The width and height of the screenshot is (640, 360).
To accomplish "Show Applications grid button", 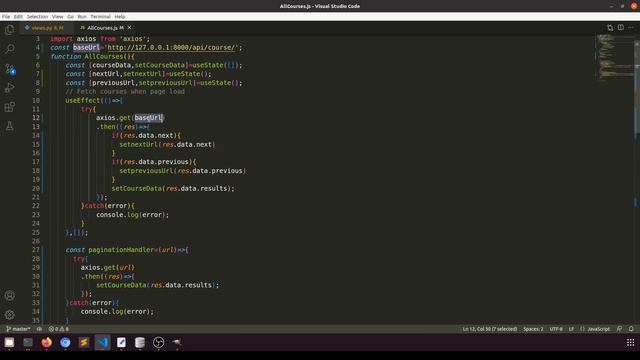I will tap(630, 342).
